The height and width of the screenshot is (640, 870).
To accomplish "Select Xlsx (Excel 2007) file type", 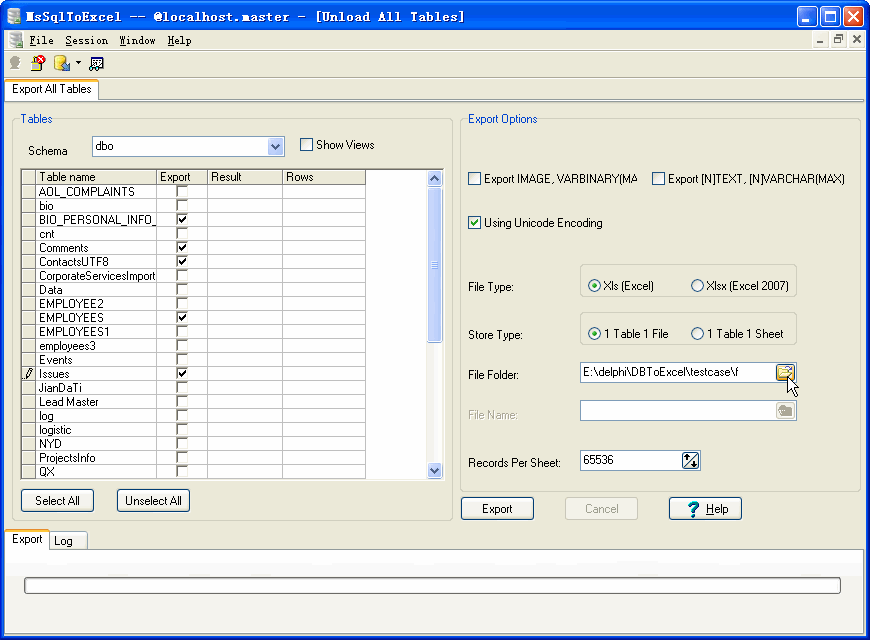I will point(697,286).
